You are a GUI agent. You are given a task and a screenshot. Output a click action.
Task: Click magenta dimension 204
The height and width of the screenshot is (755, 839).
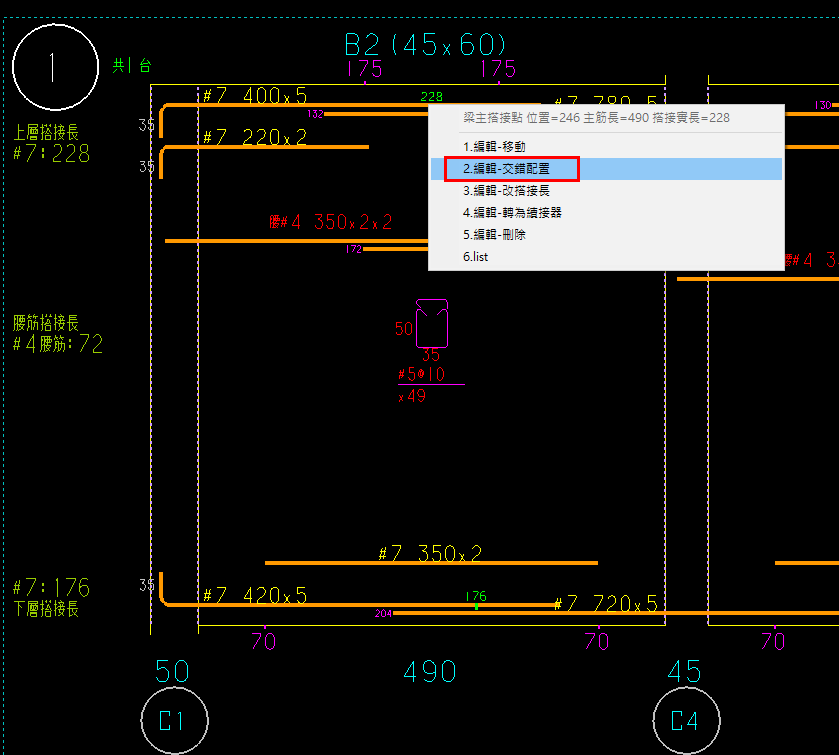click(x=383, y=613)
